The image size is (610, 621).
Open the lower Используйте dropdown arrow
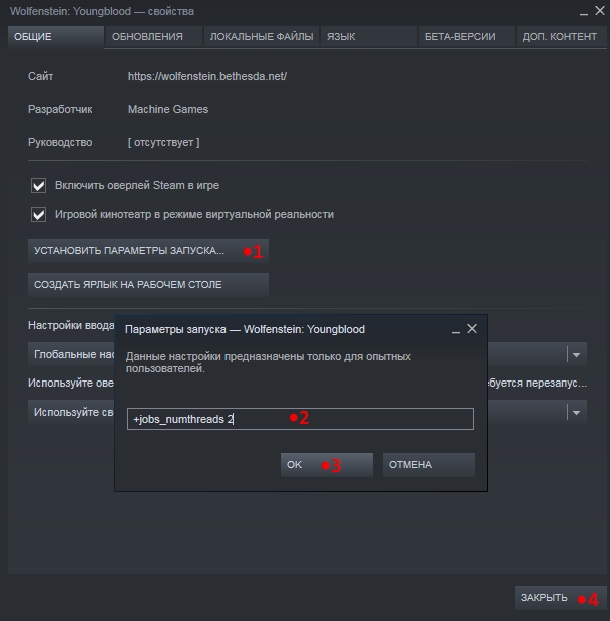[576, 412]
